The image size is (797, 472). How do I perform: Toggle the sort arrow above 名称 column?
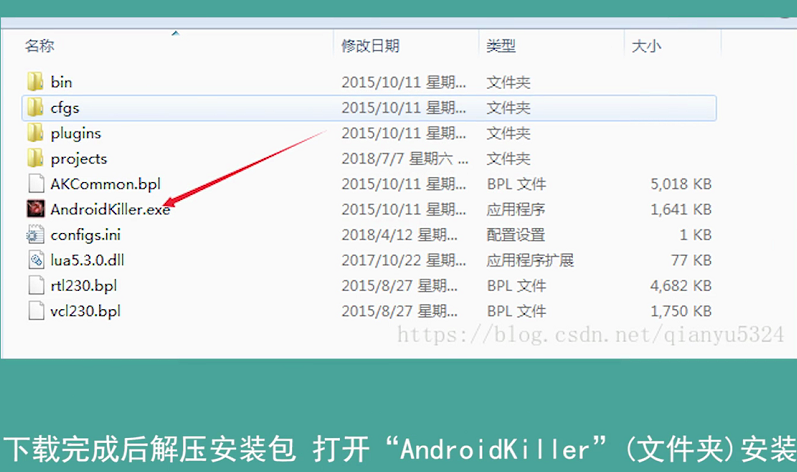coord(175,33)
